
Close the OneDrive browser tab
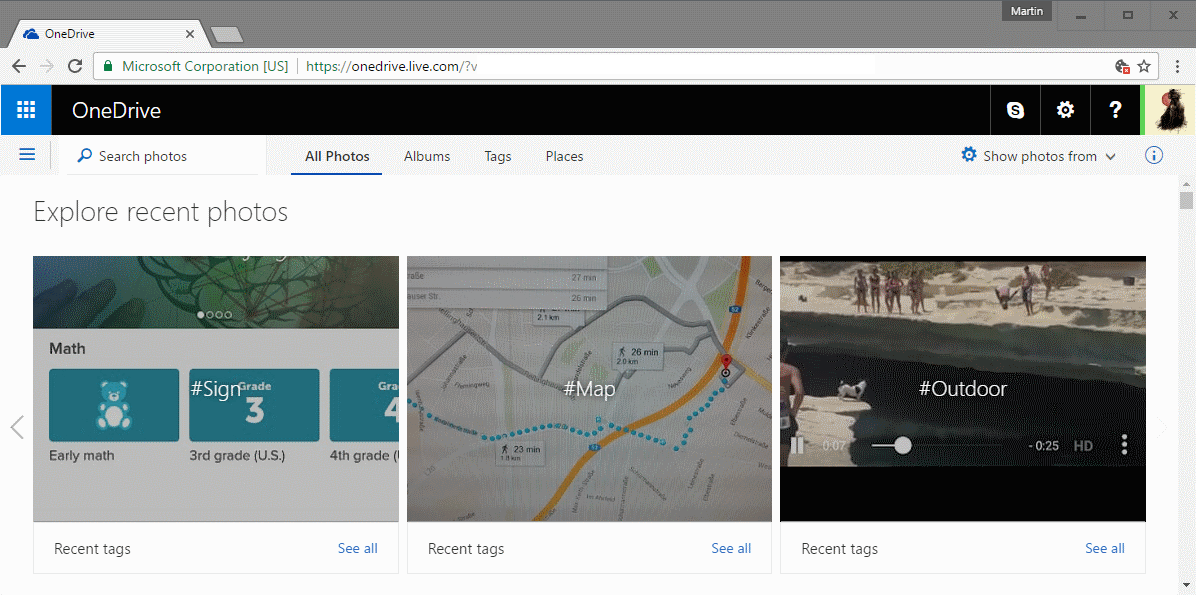[x=190, y=34]
